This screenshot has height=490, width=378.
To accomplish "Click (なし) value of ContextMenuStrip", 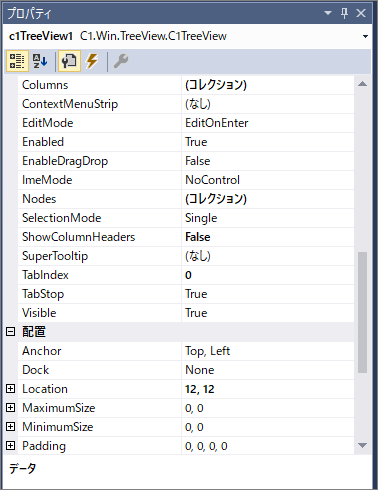I will tap(198, 104).
